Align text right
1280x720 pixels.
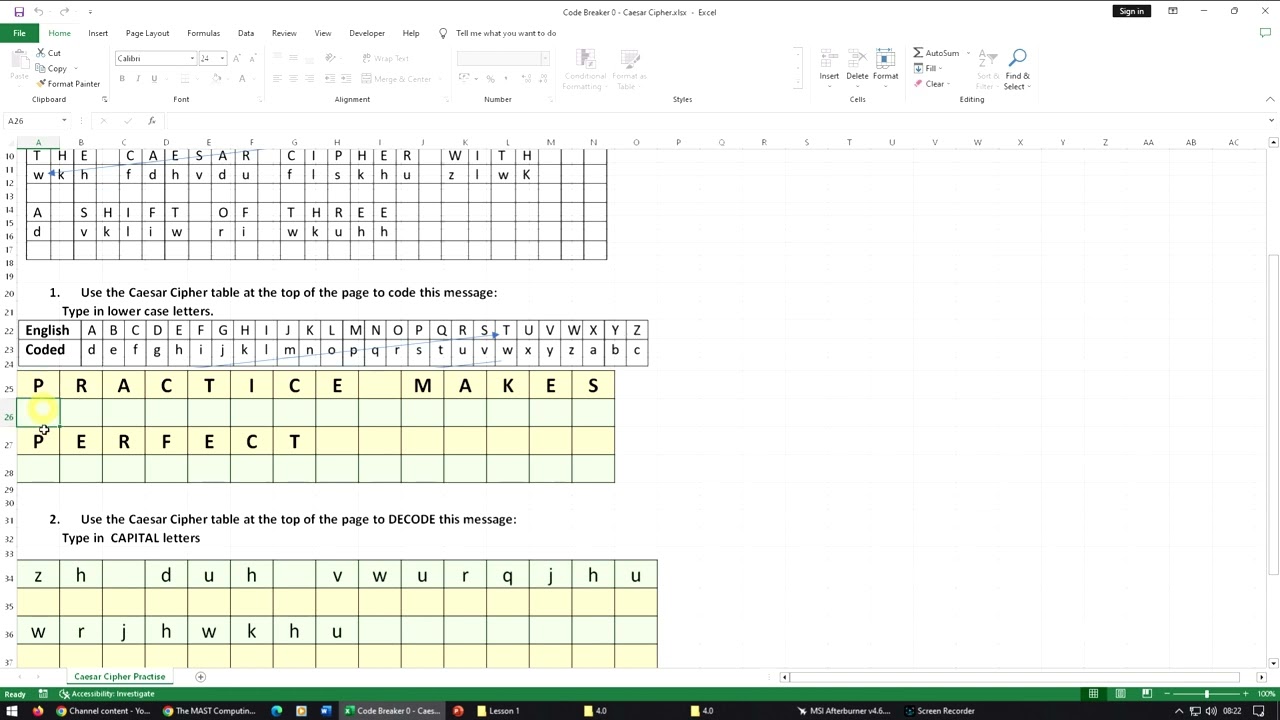pos(309,79)
